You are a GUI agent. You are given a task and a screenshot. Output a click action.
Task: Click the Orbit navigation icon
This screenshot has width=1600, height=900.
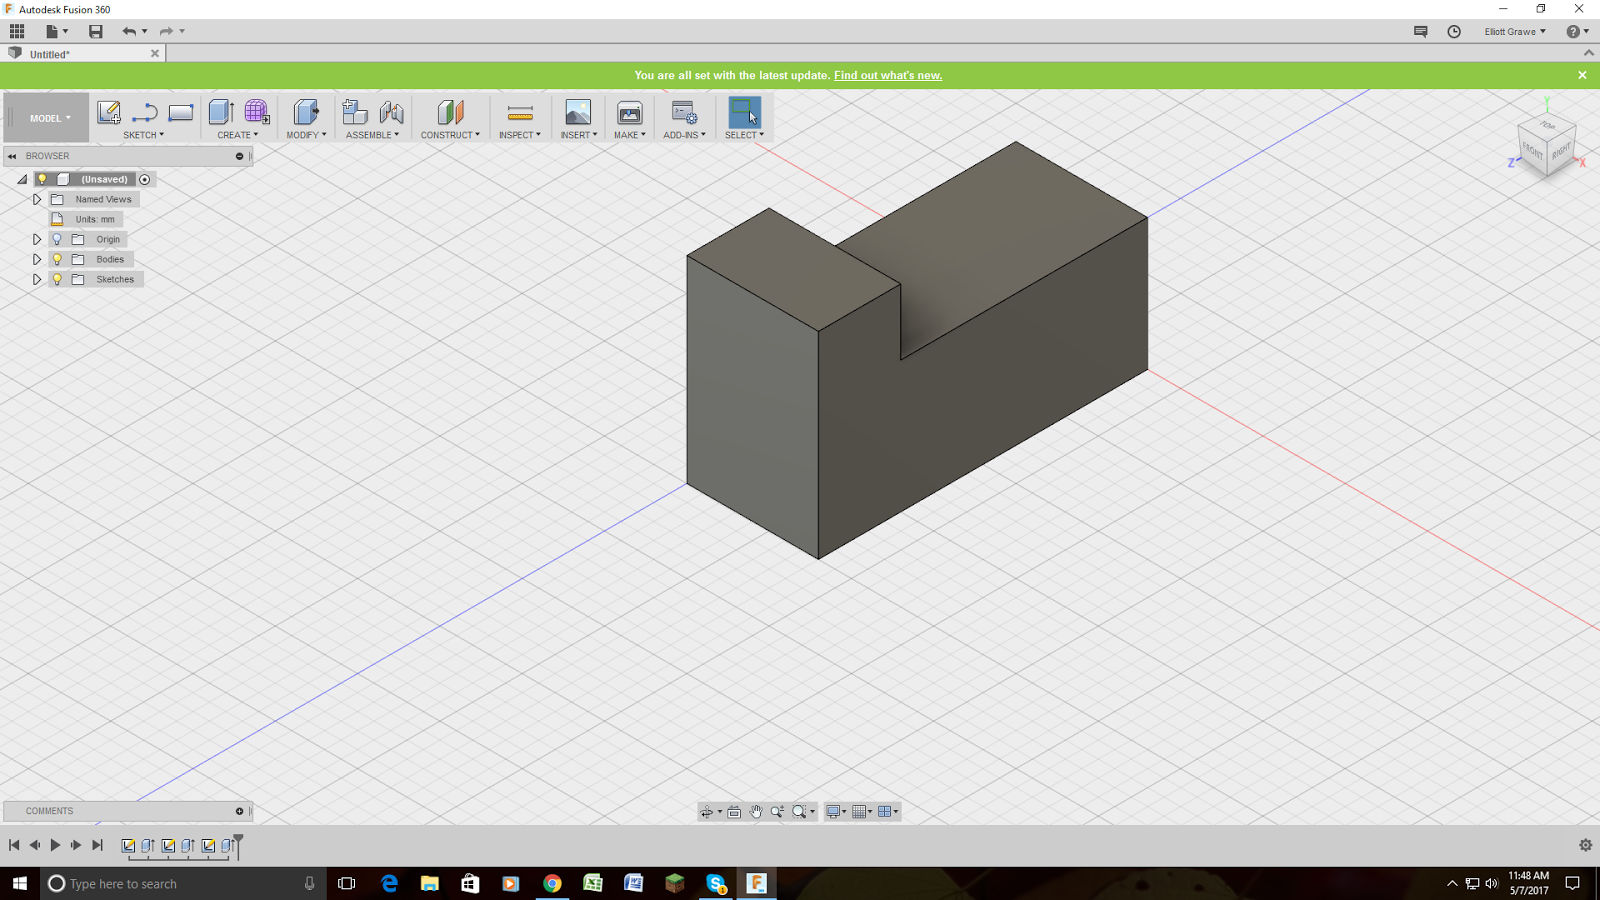pyautogui.click(x=707, y=812)
